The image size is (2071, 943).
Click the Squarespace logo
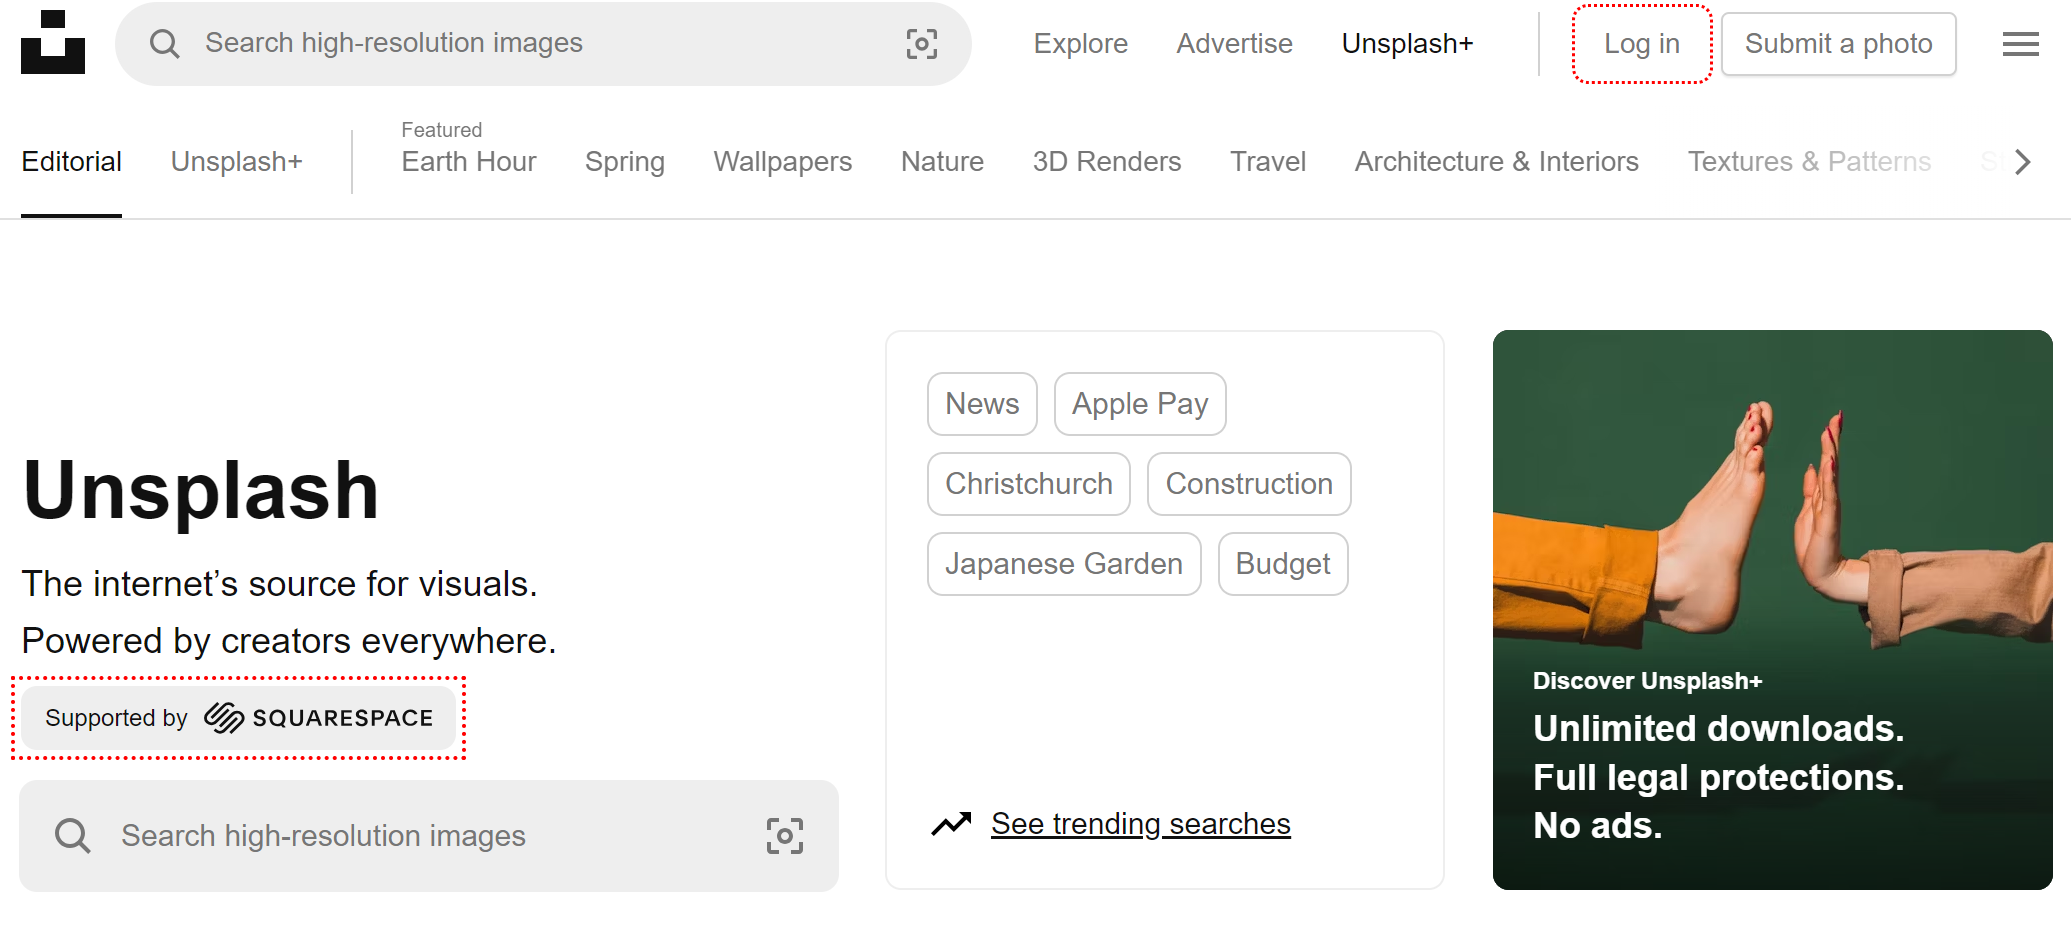[318, 718]
